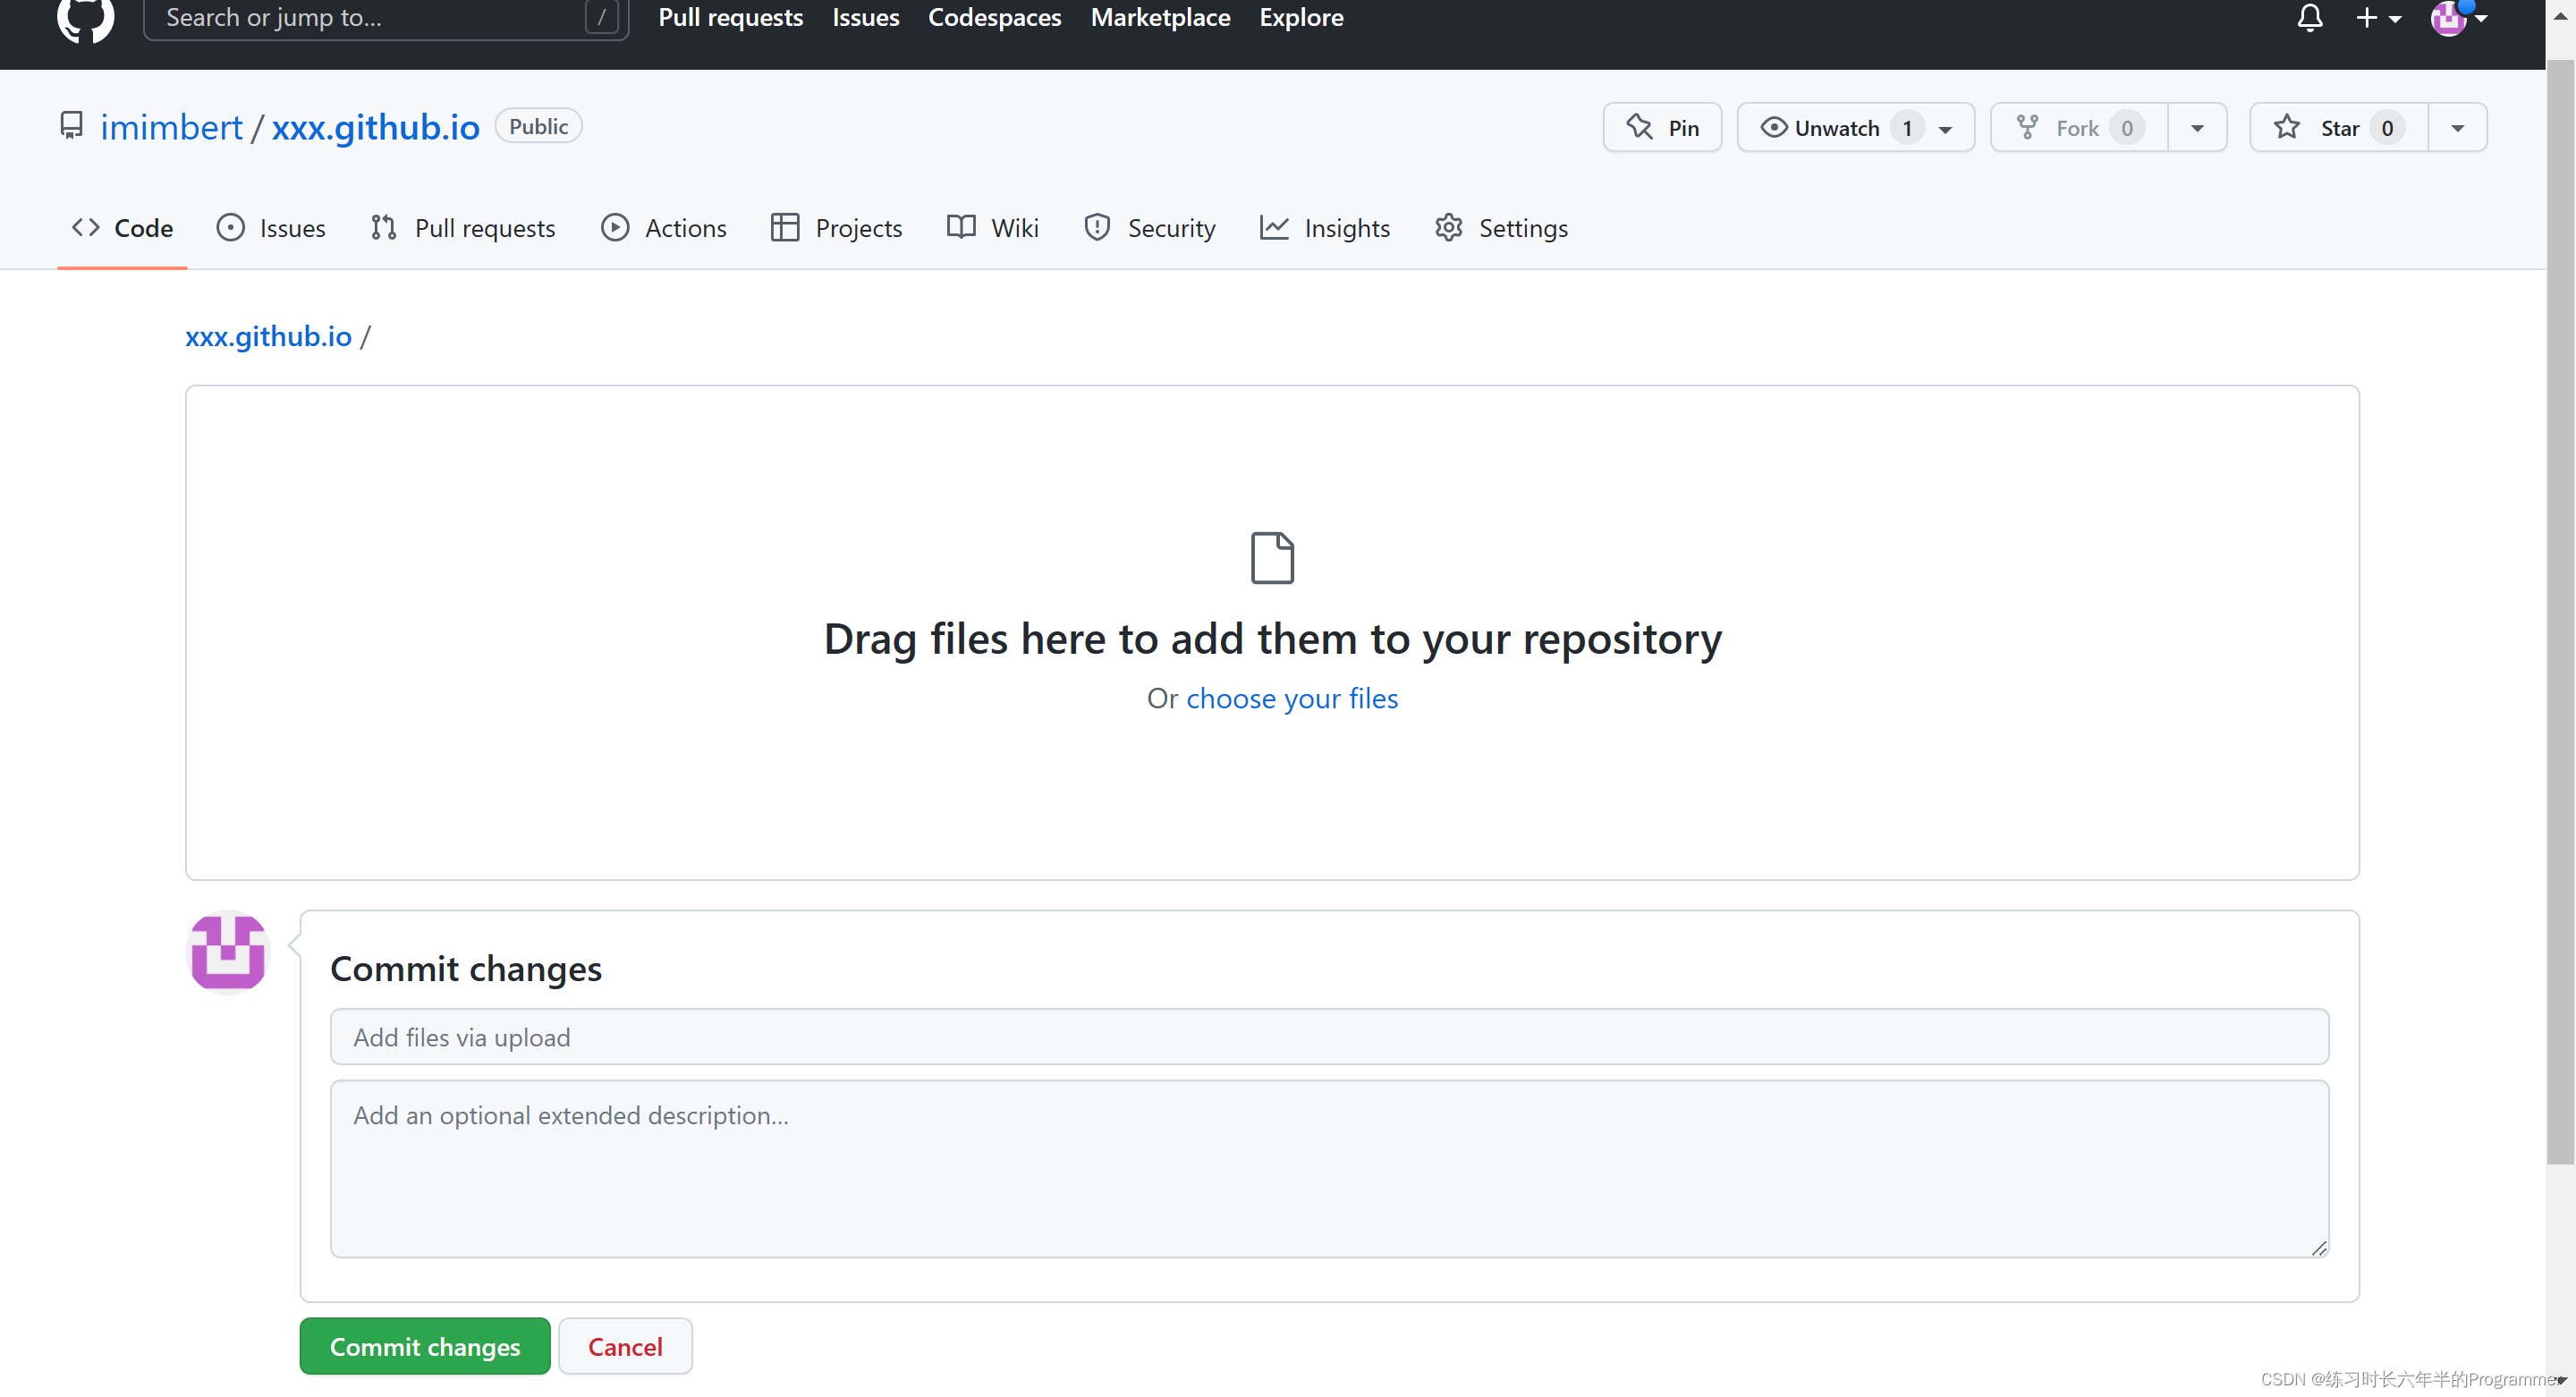Open the user profile avatar menu

click(2458, 18)
